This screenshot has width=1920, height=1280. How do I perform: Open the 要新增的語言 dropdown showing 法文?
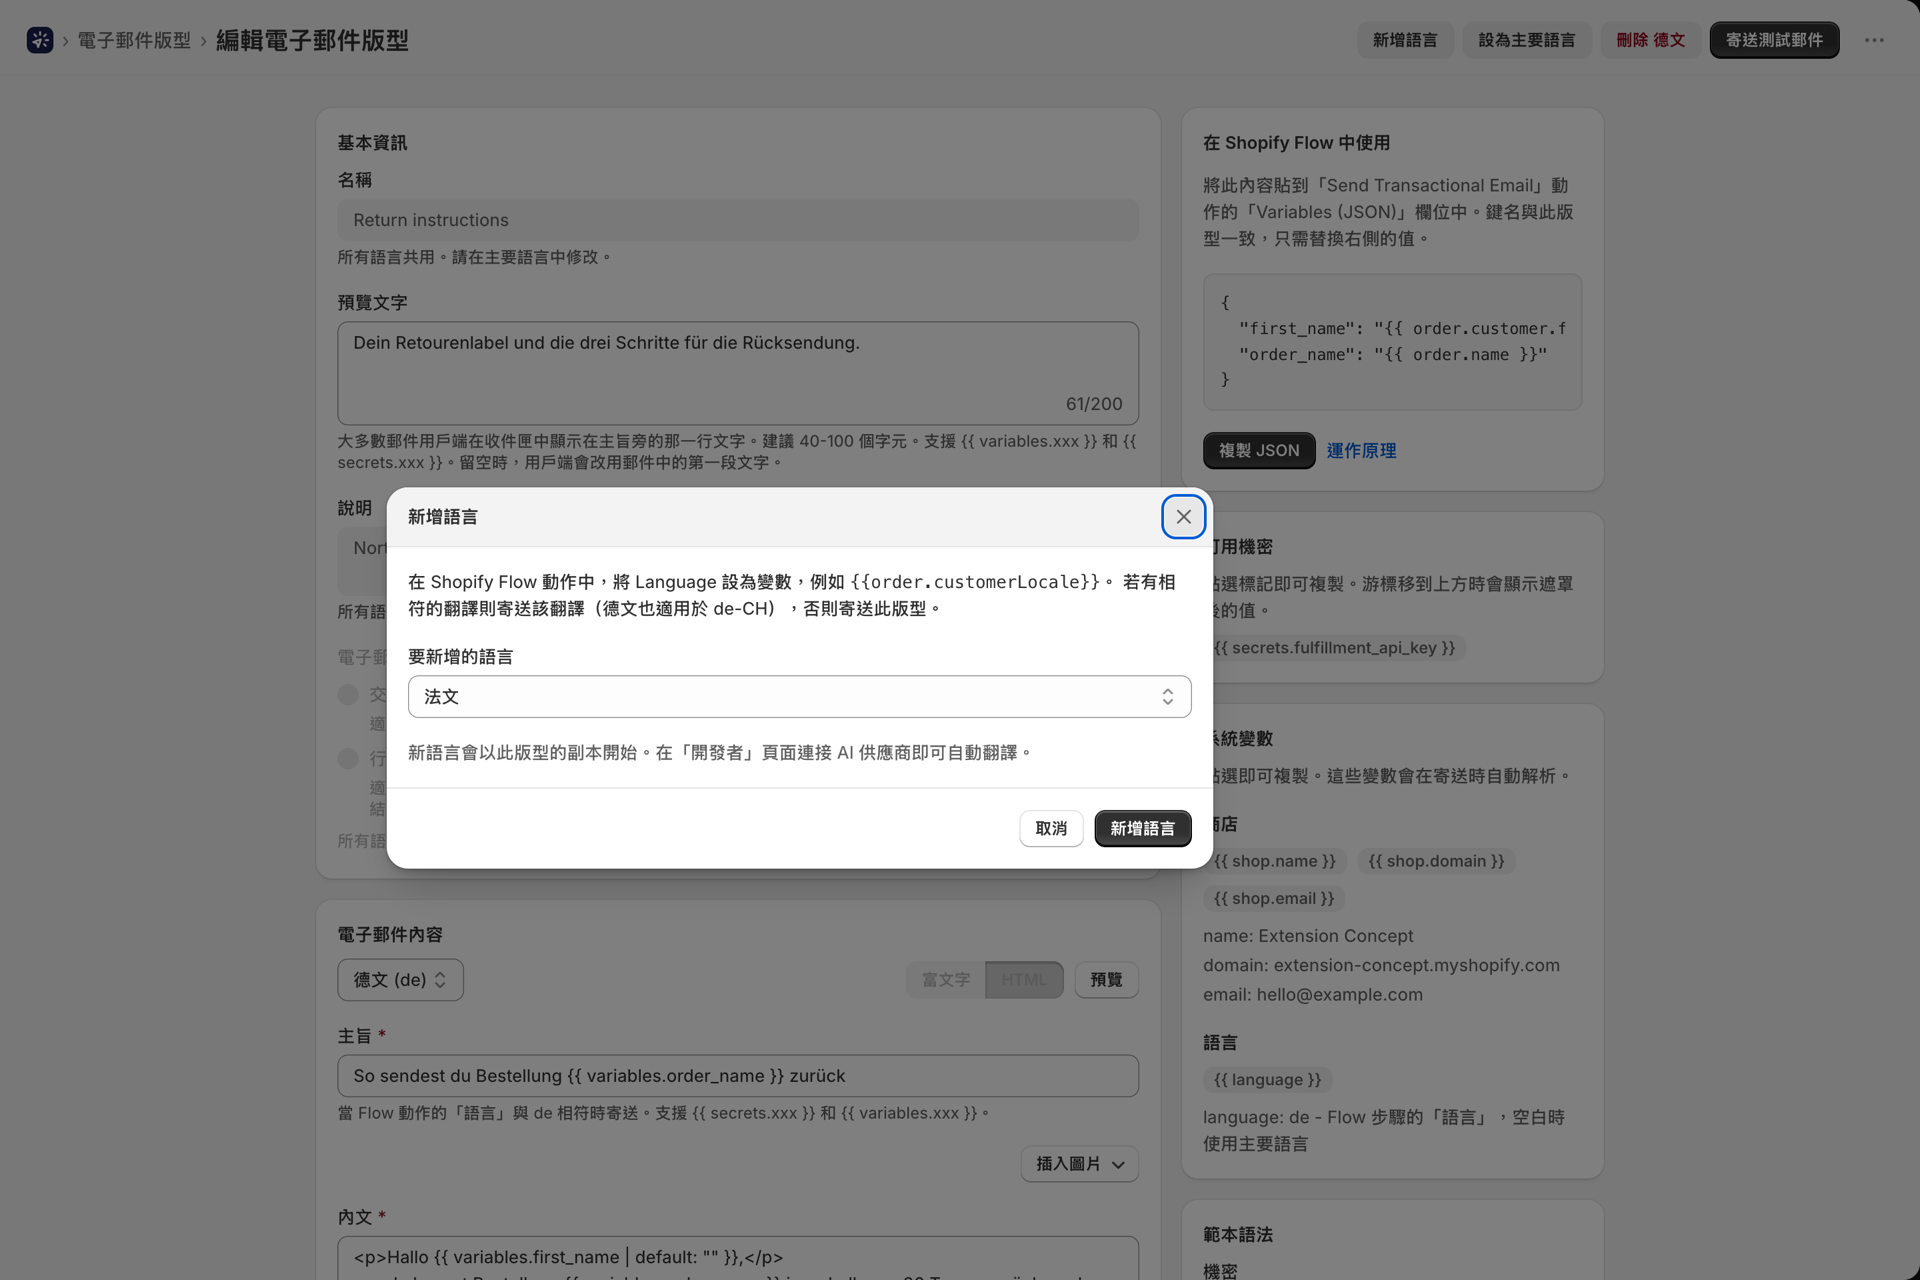click(x=799, y=697)
